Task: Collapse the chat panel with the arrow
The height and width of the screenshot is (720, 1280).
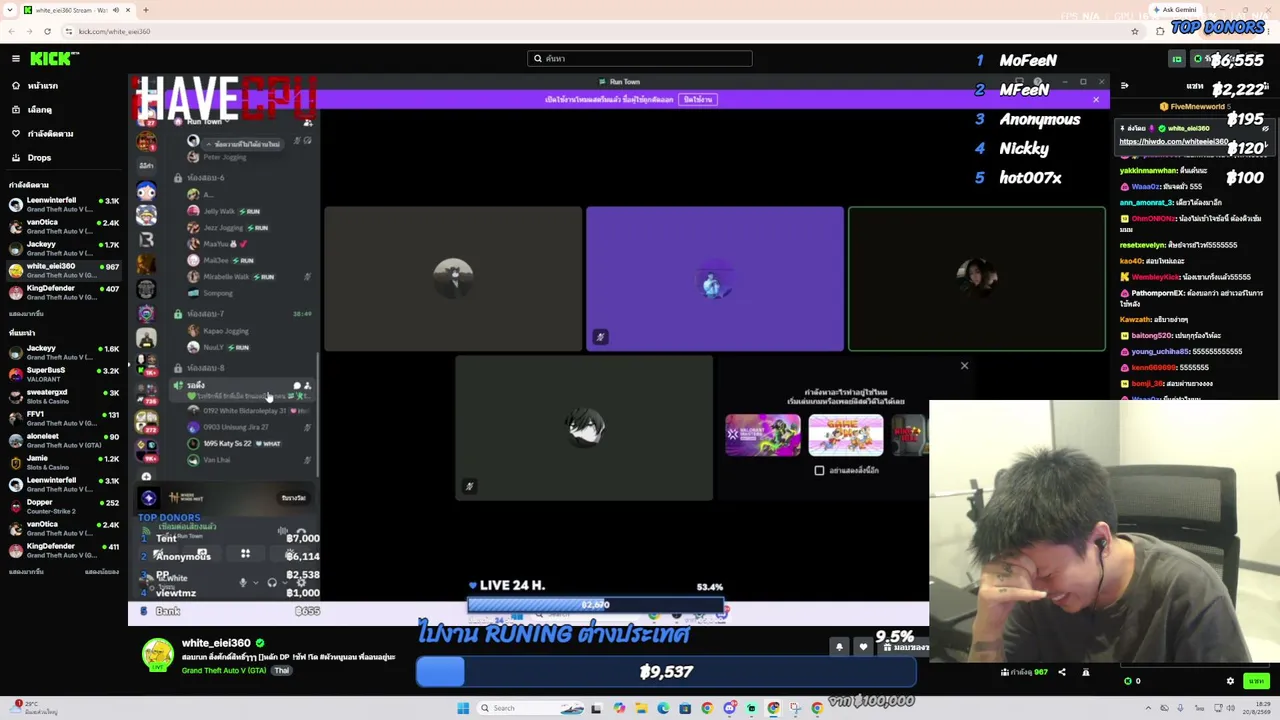Action: click(1125, 86)
